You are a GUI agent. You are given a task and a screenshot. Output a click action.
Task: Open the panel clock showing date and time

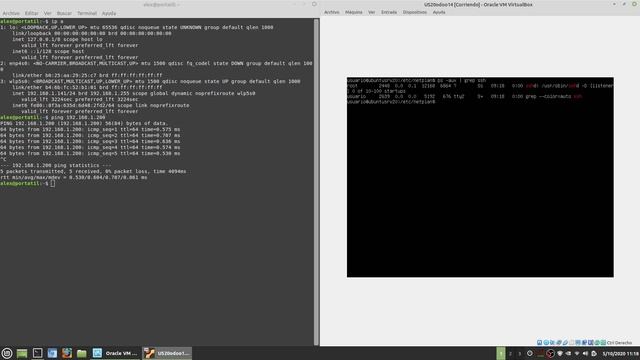pyautogui.click(x=620, y=353)
